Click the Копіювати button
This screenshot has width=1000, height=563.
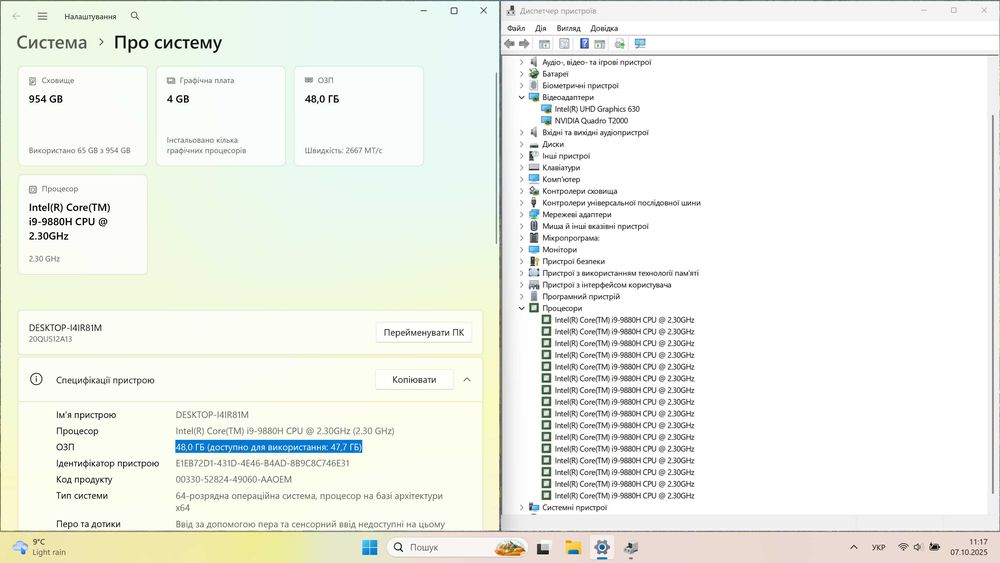pos(414,379)
